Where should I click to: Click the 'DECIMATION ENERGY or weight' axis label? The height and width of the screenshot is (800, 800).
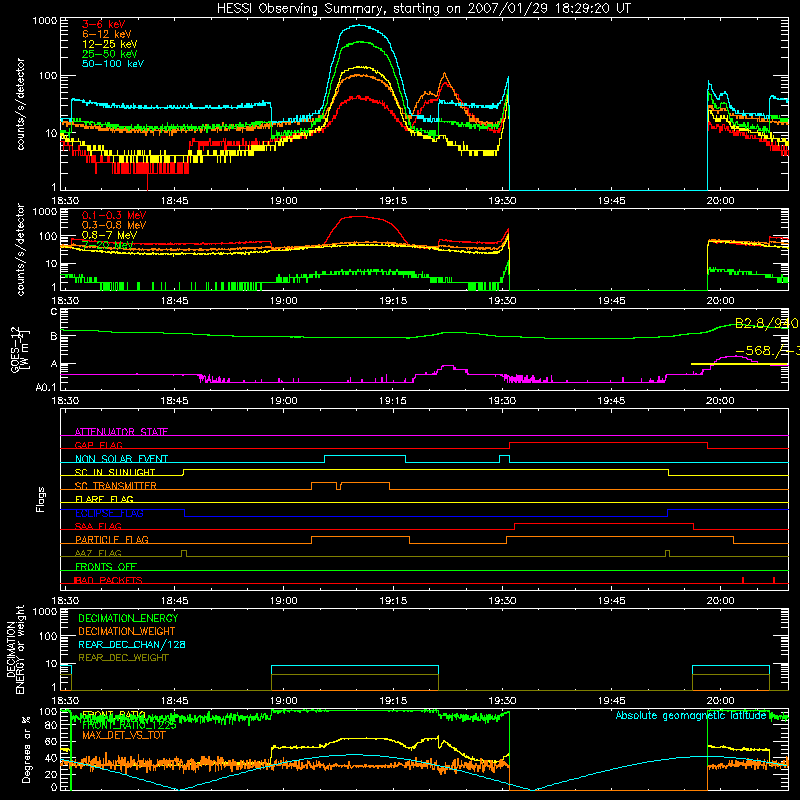15,650
